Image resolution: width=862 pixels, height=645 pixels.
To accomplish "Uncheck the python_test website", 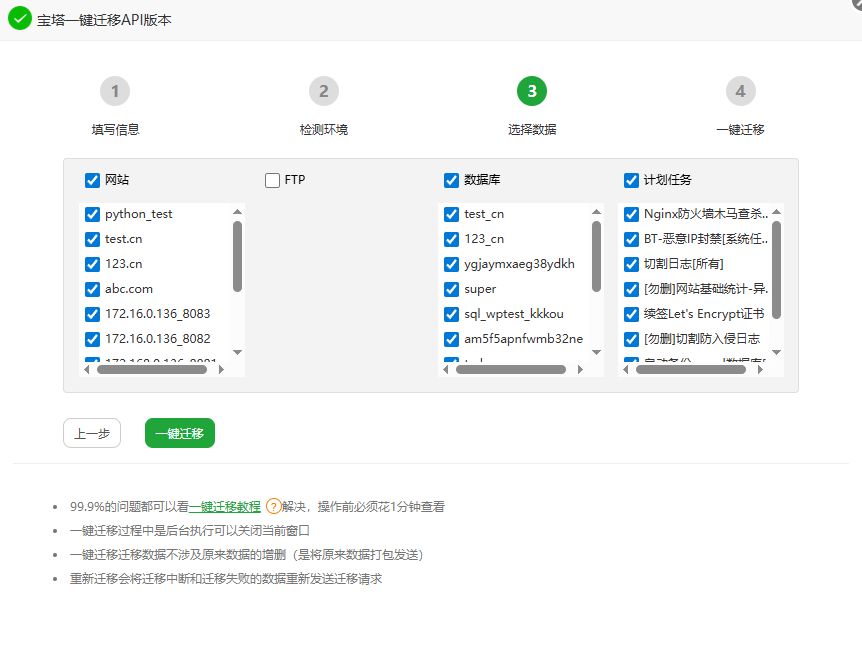I will [x=92, y=214].
